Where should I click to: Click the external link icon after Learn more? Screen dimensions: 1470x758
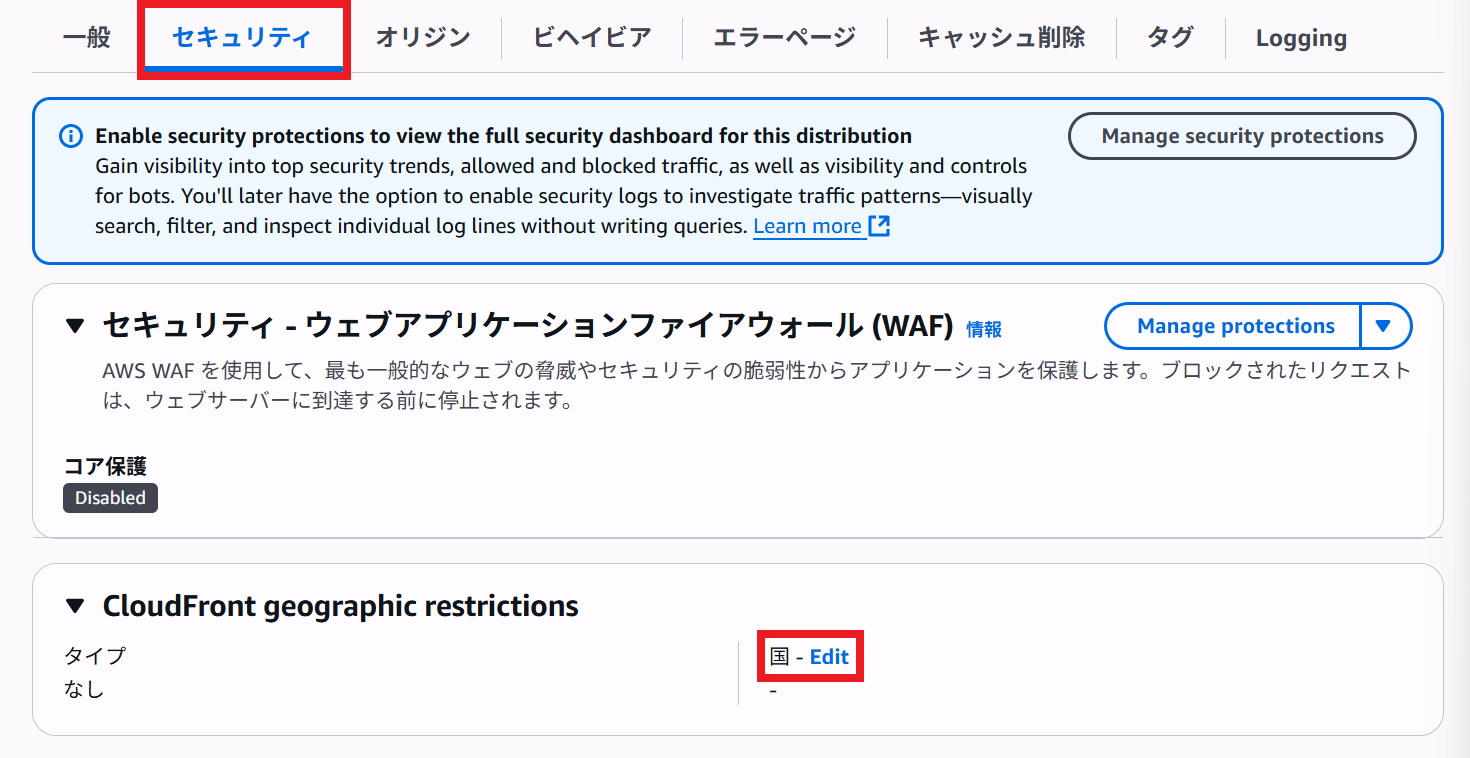tap(879, 226)
